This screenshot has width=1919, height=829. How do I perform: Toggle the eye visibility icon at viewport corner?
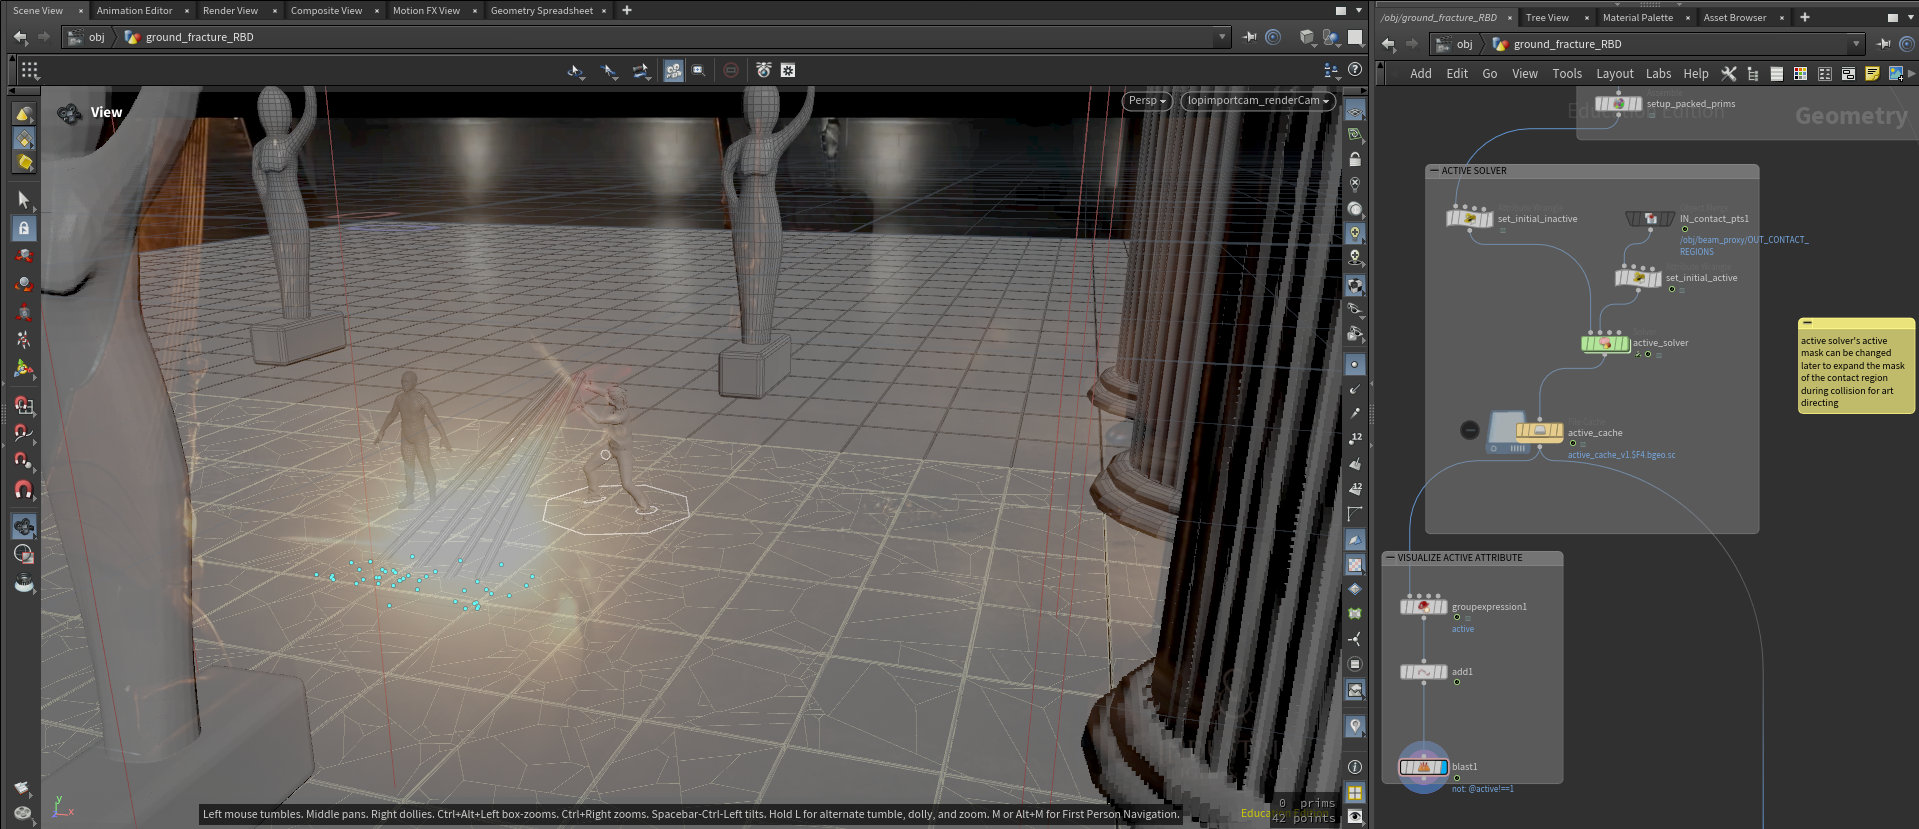point(1355,816)
